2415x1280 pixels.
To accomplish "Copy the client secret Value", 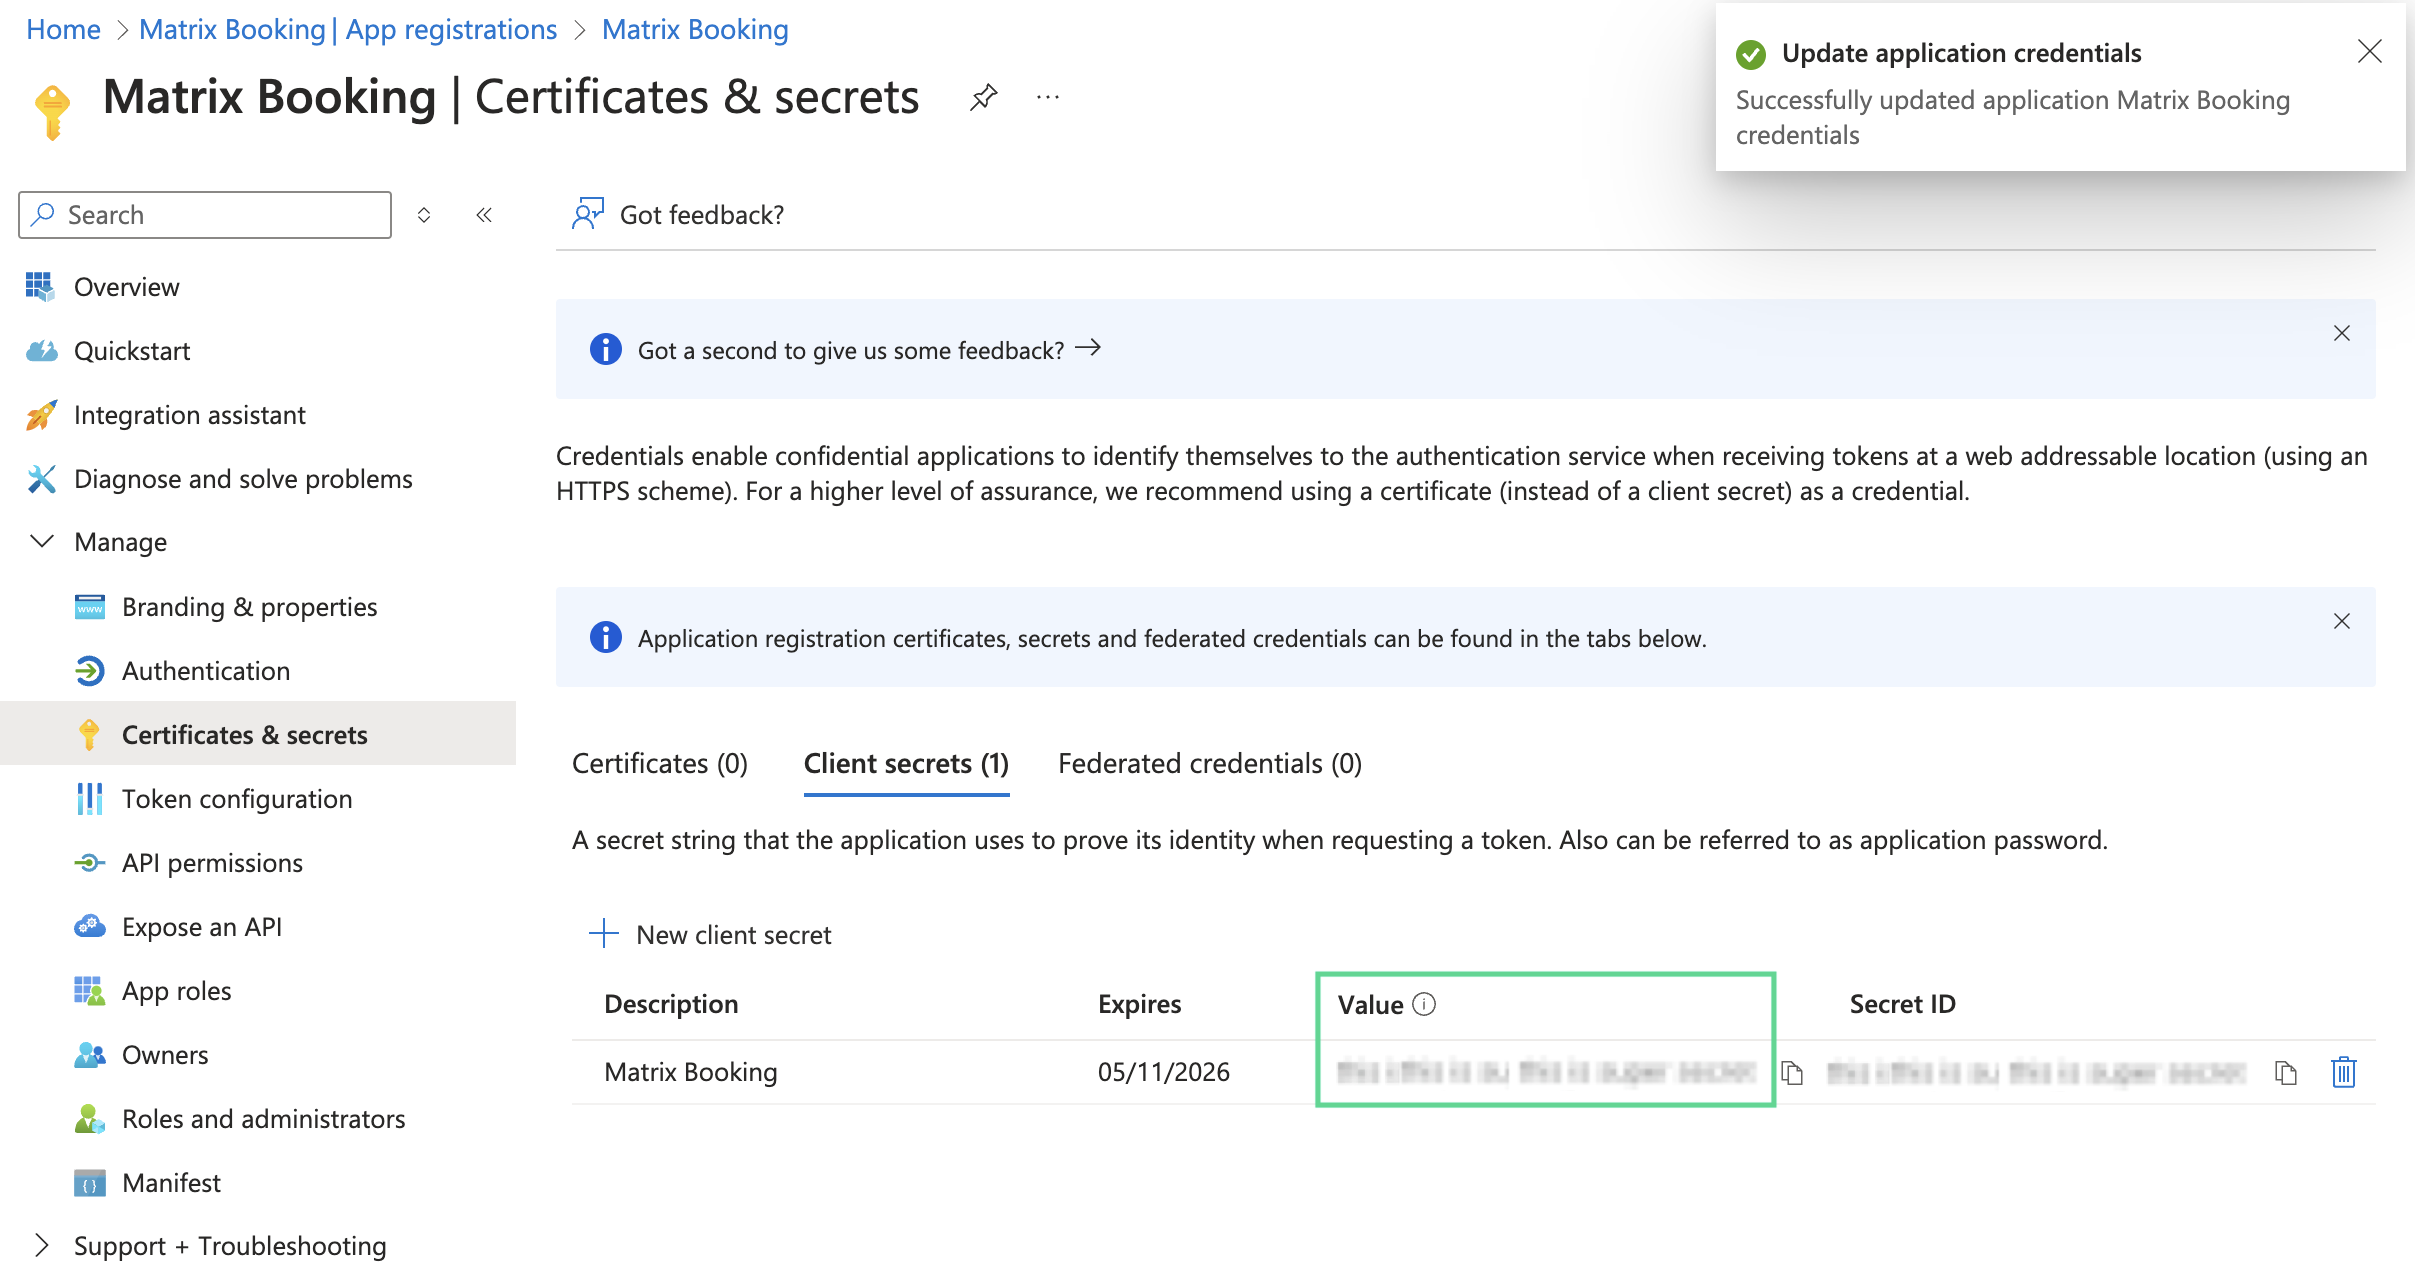I will 1793,1072.
